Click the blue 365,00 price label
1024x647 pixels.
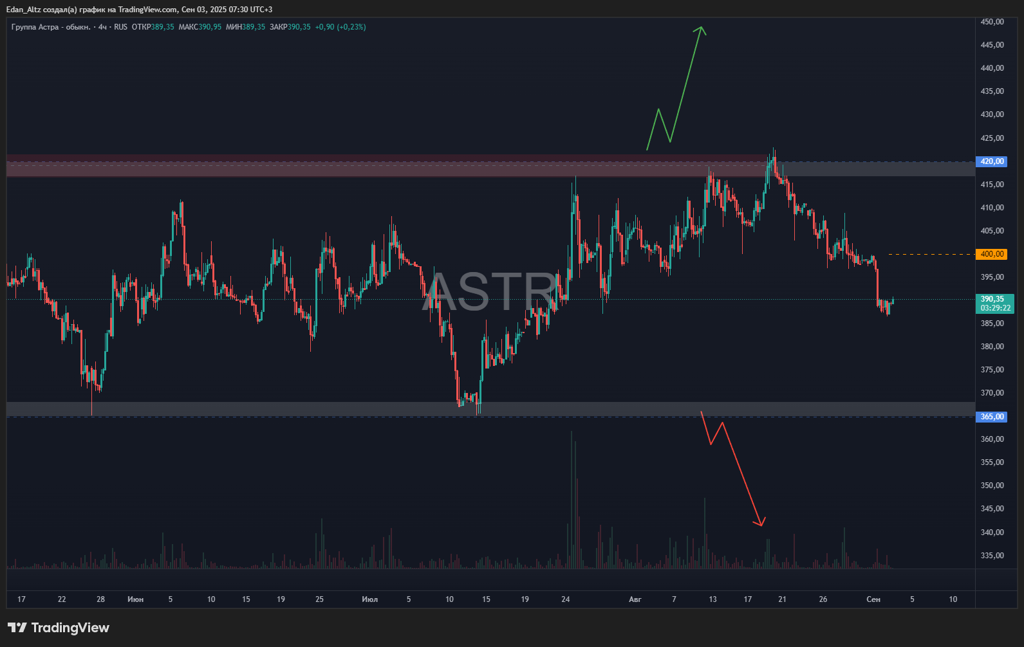pyautogui.click(x=992, y=416)
